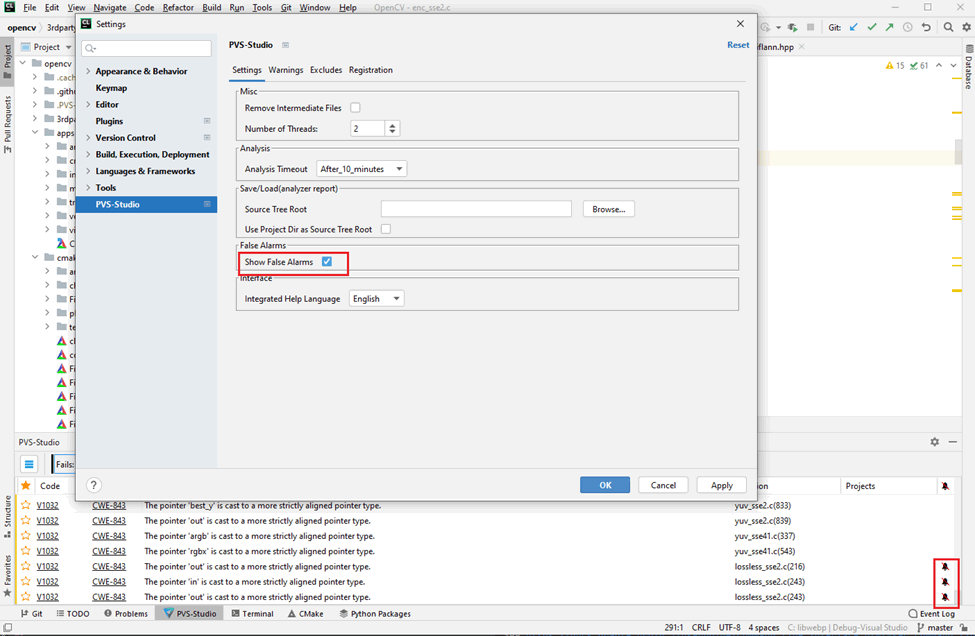Switch to the Registration tab
Viewport: 975px width, 636px height.
pyautogui.click(x=371, y=70)
